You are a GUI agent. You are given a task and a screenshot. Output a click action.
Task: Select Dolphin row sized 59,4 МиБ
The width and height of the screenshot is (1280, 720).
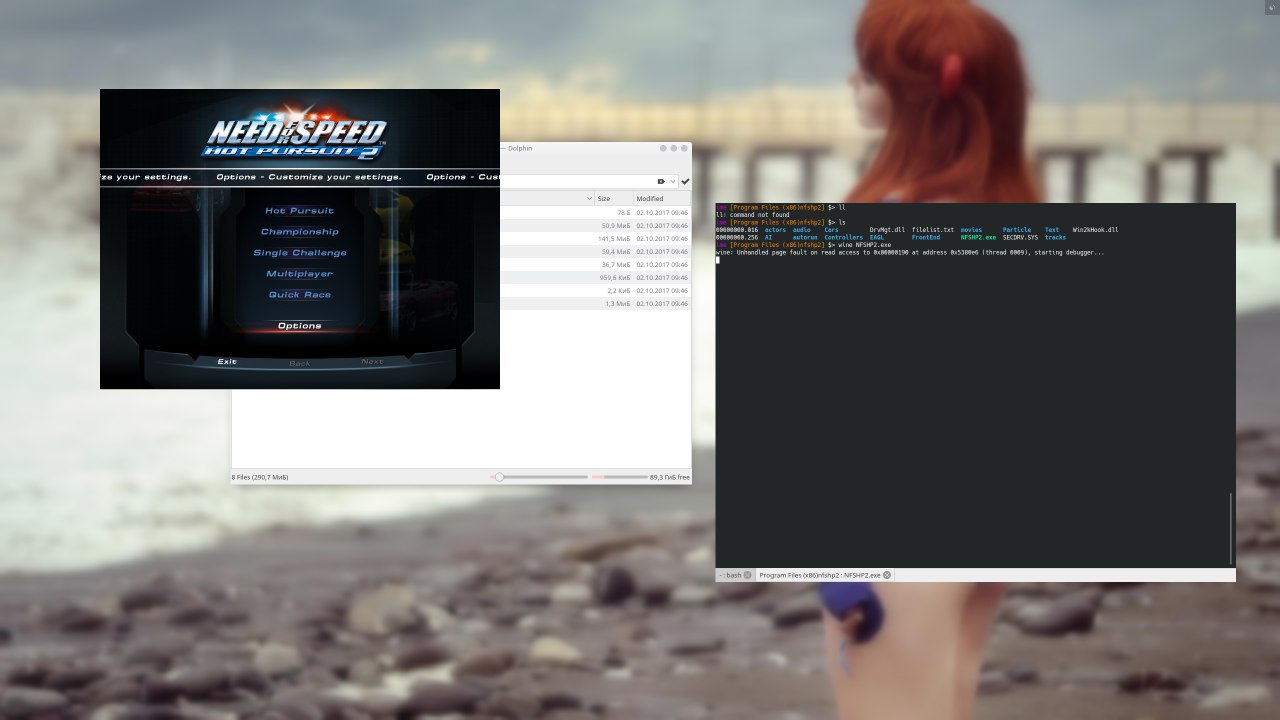(x=595, y=252)
